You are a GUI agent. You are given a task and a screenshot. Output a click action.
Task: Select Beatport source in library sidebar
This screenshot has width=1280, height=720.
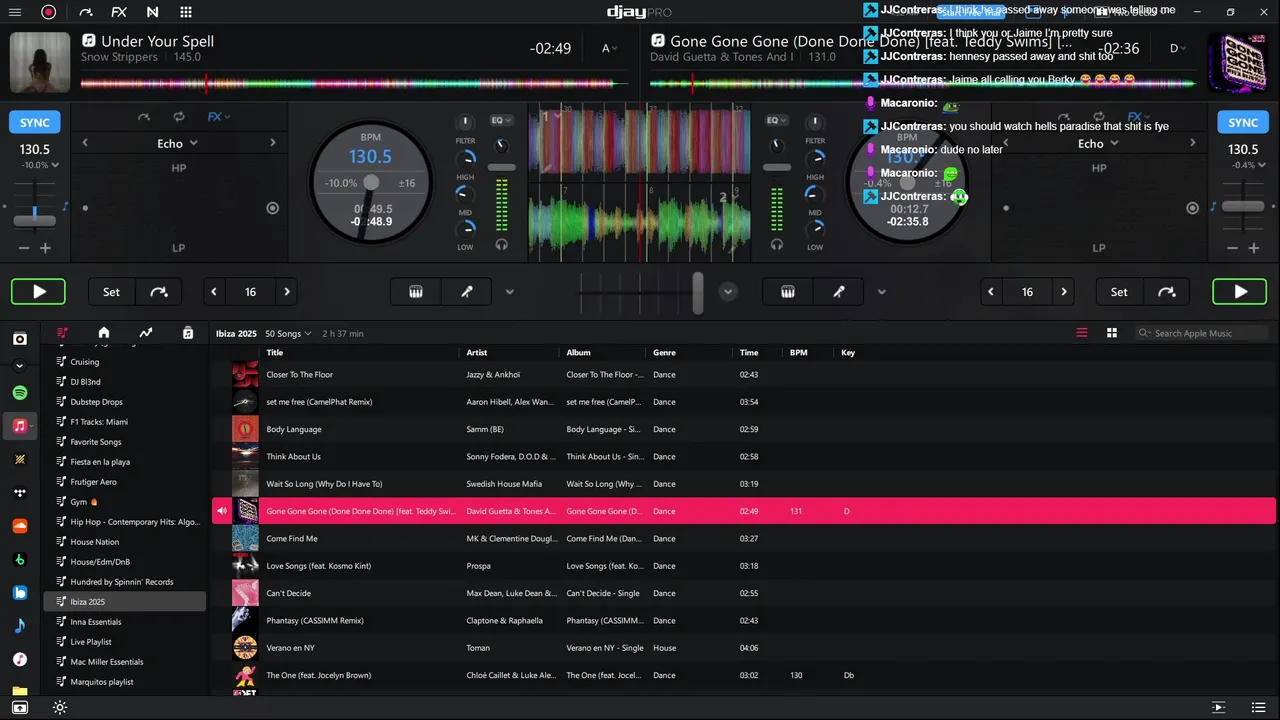[20, 560]
